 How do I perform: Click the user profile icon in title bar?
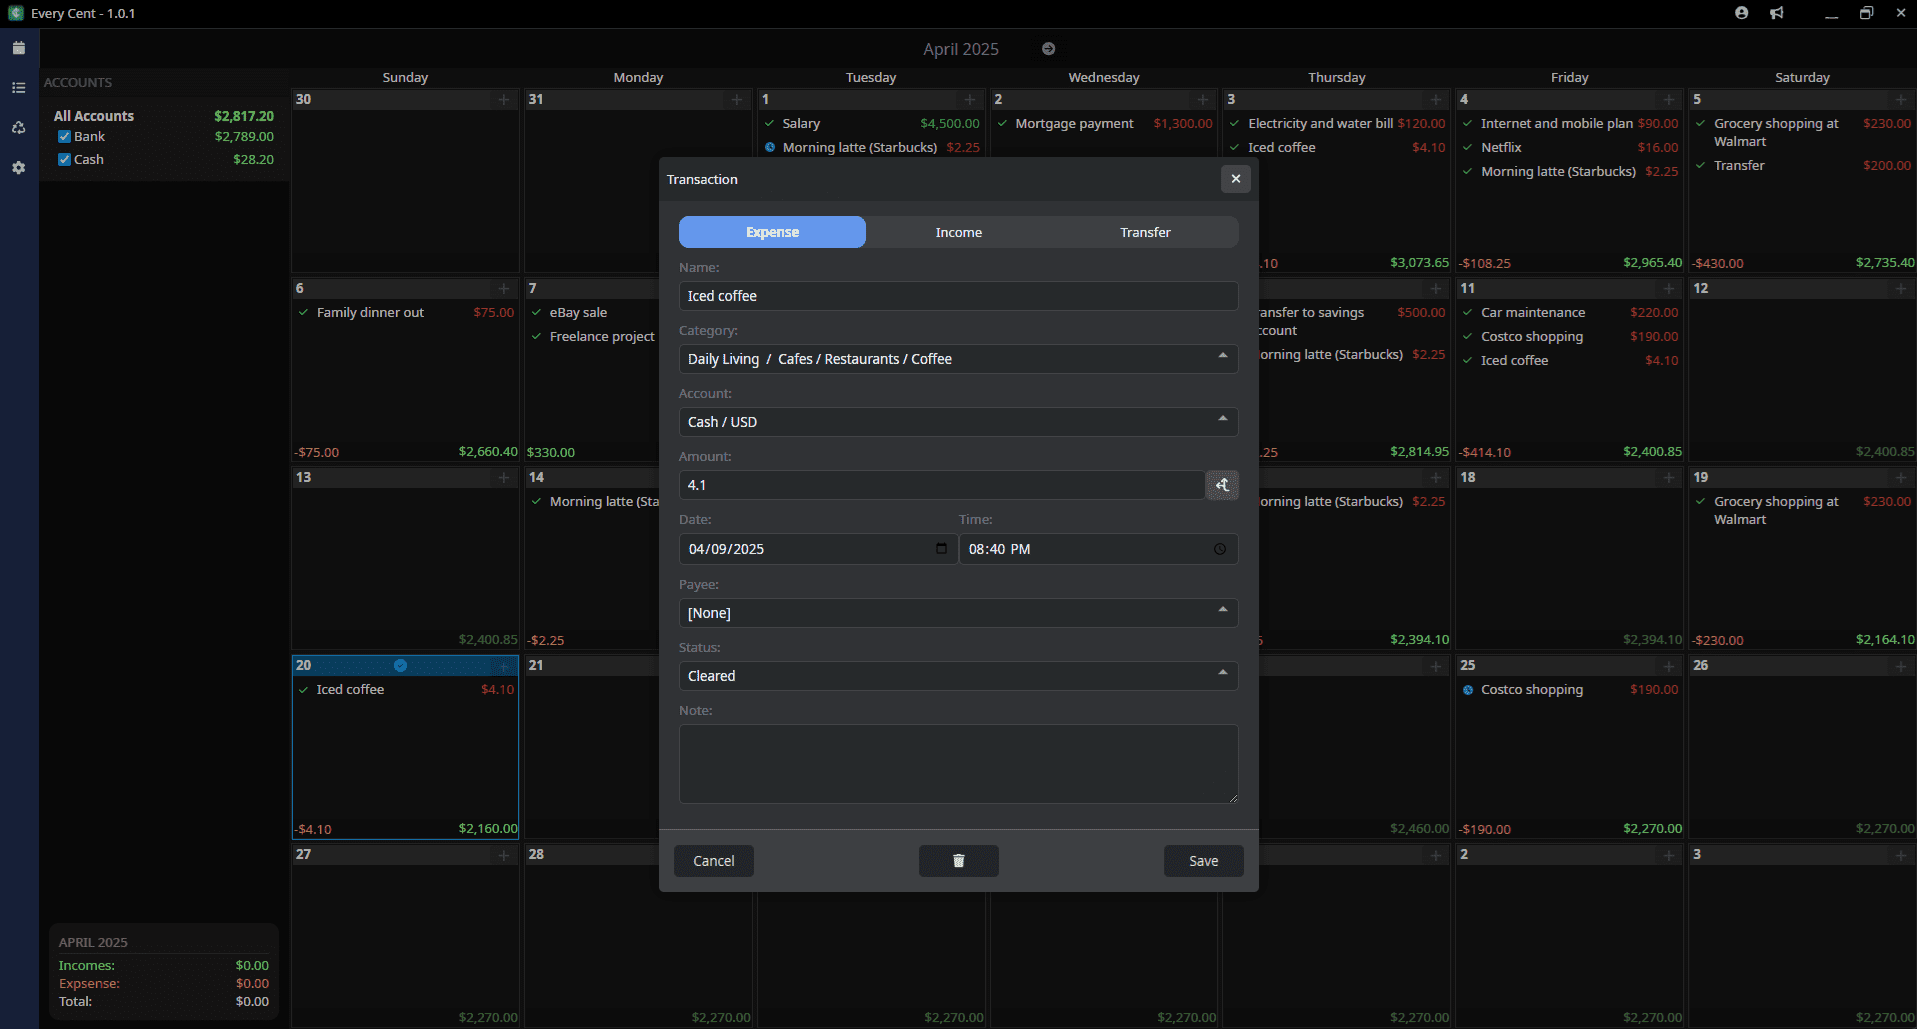pos(1742,13)
